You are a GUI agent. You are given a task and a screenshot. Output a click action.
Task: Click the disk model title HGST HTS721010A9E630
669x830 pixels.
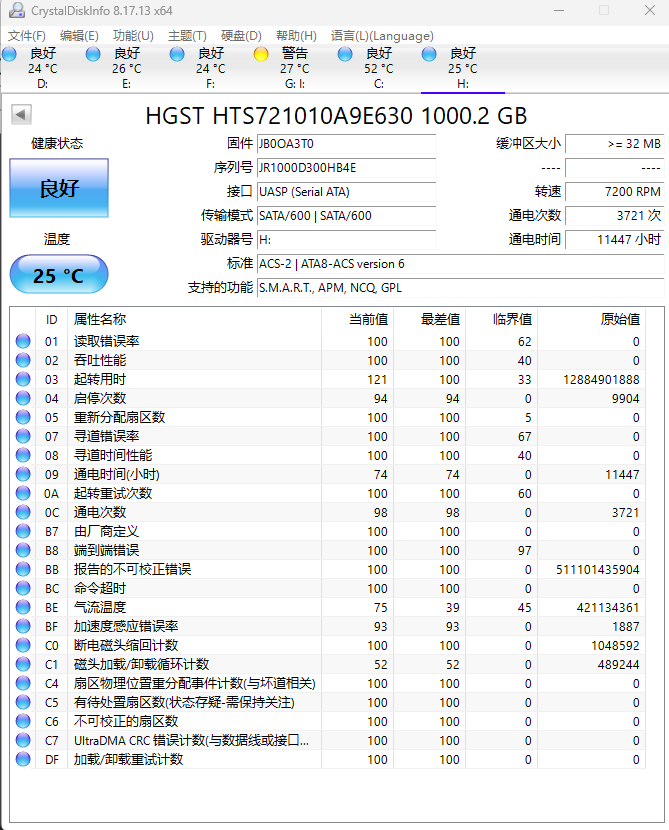tap(337, 116)
